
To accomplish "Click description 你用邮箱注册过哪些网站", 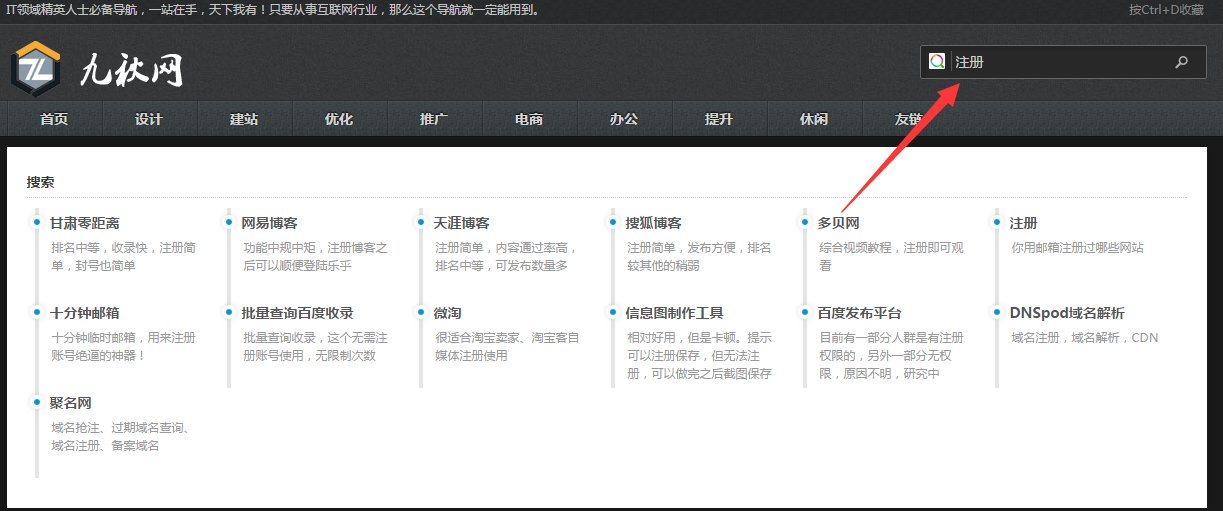I will 1078,247.
